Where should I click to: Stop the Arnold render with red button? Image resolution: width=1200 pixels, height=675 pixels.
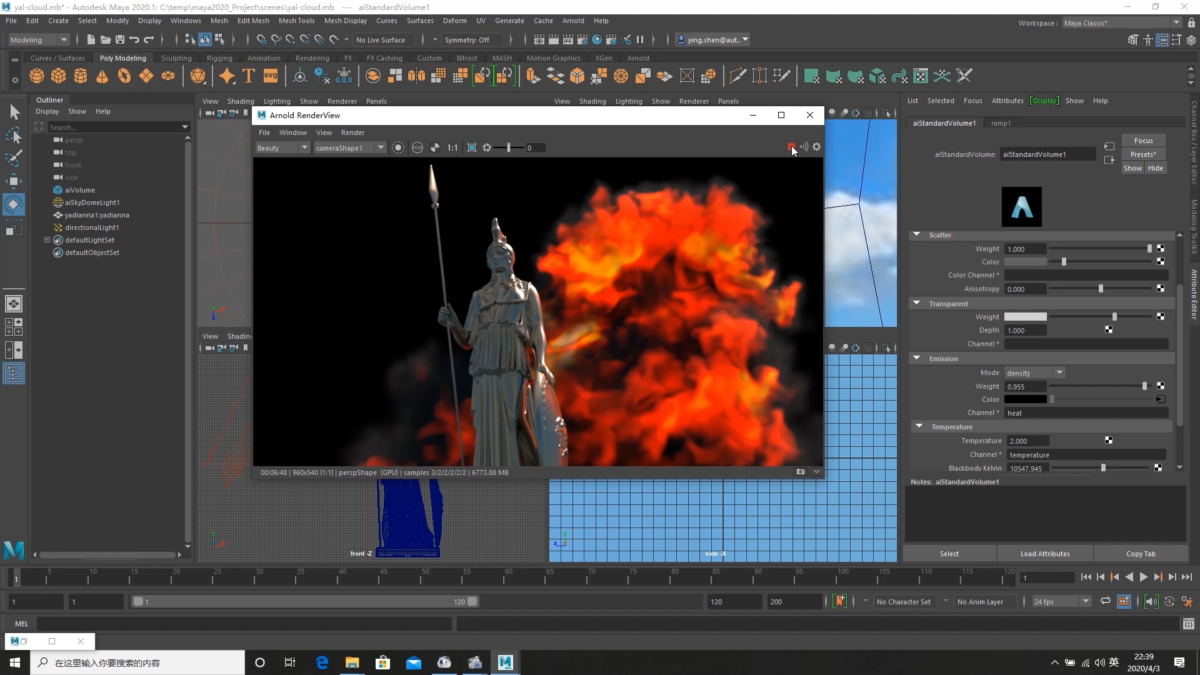pos(791,147)
